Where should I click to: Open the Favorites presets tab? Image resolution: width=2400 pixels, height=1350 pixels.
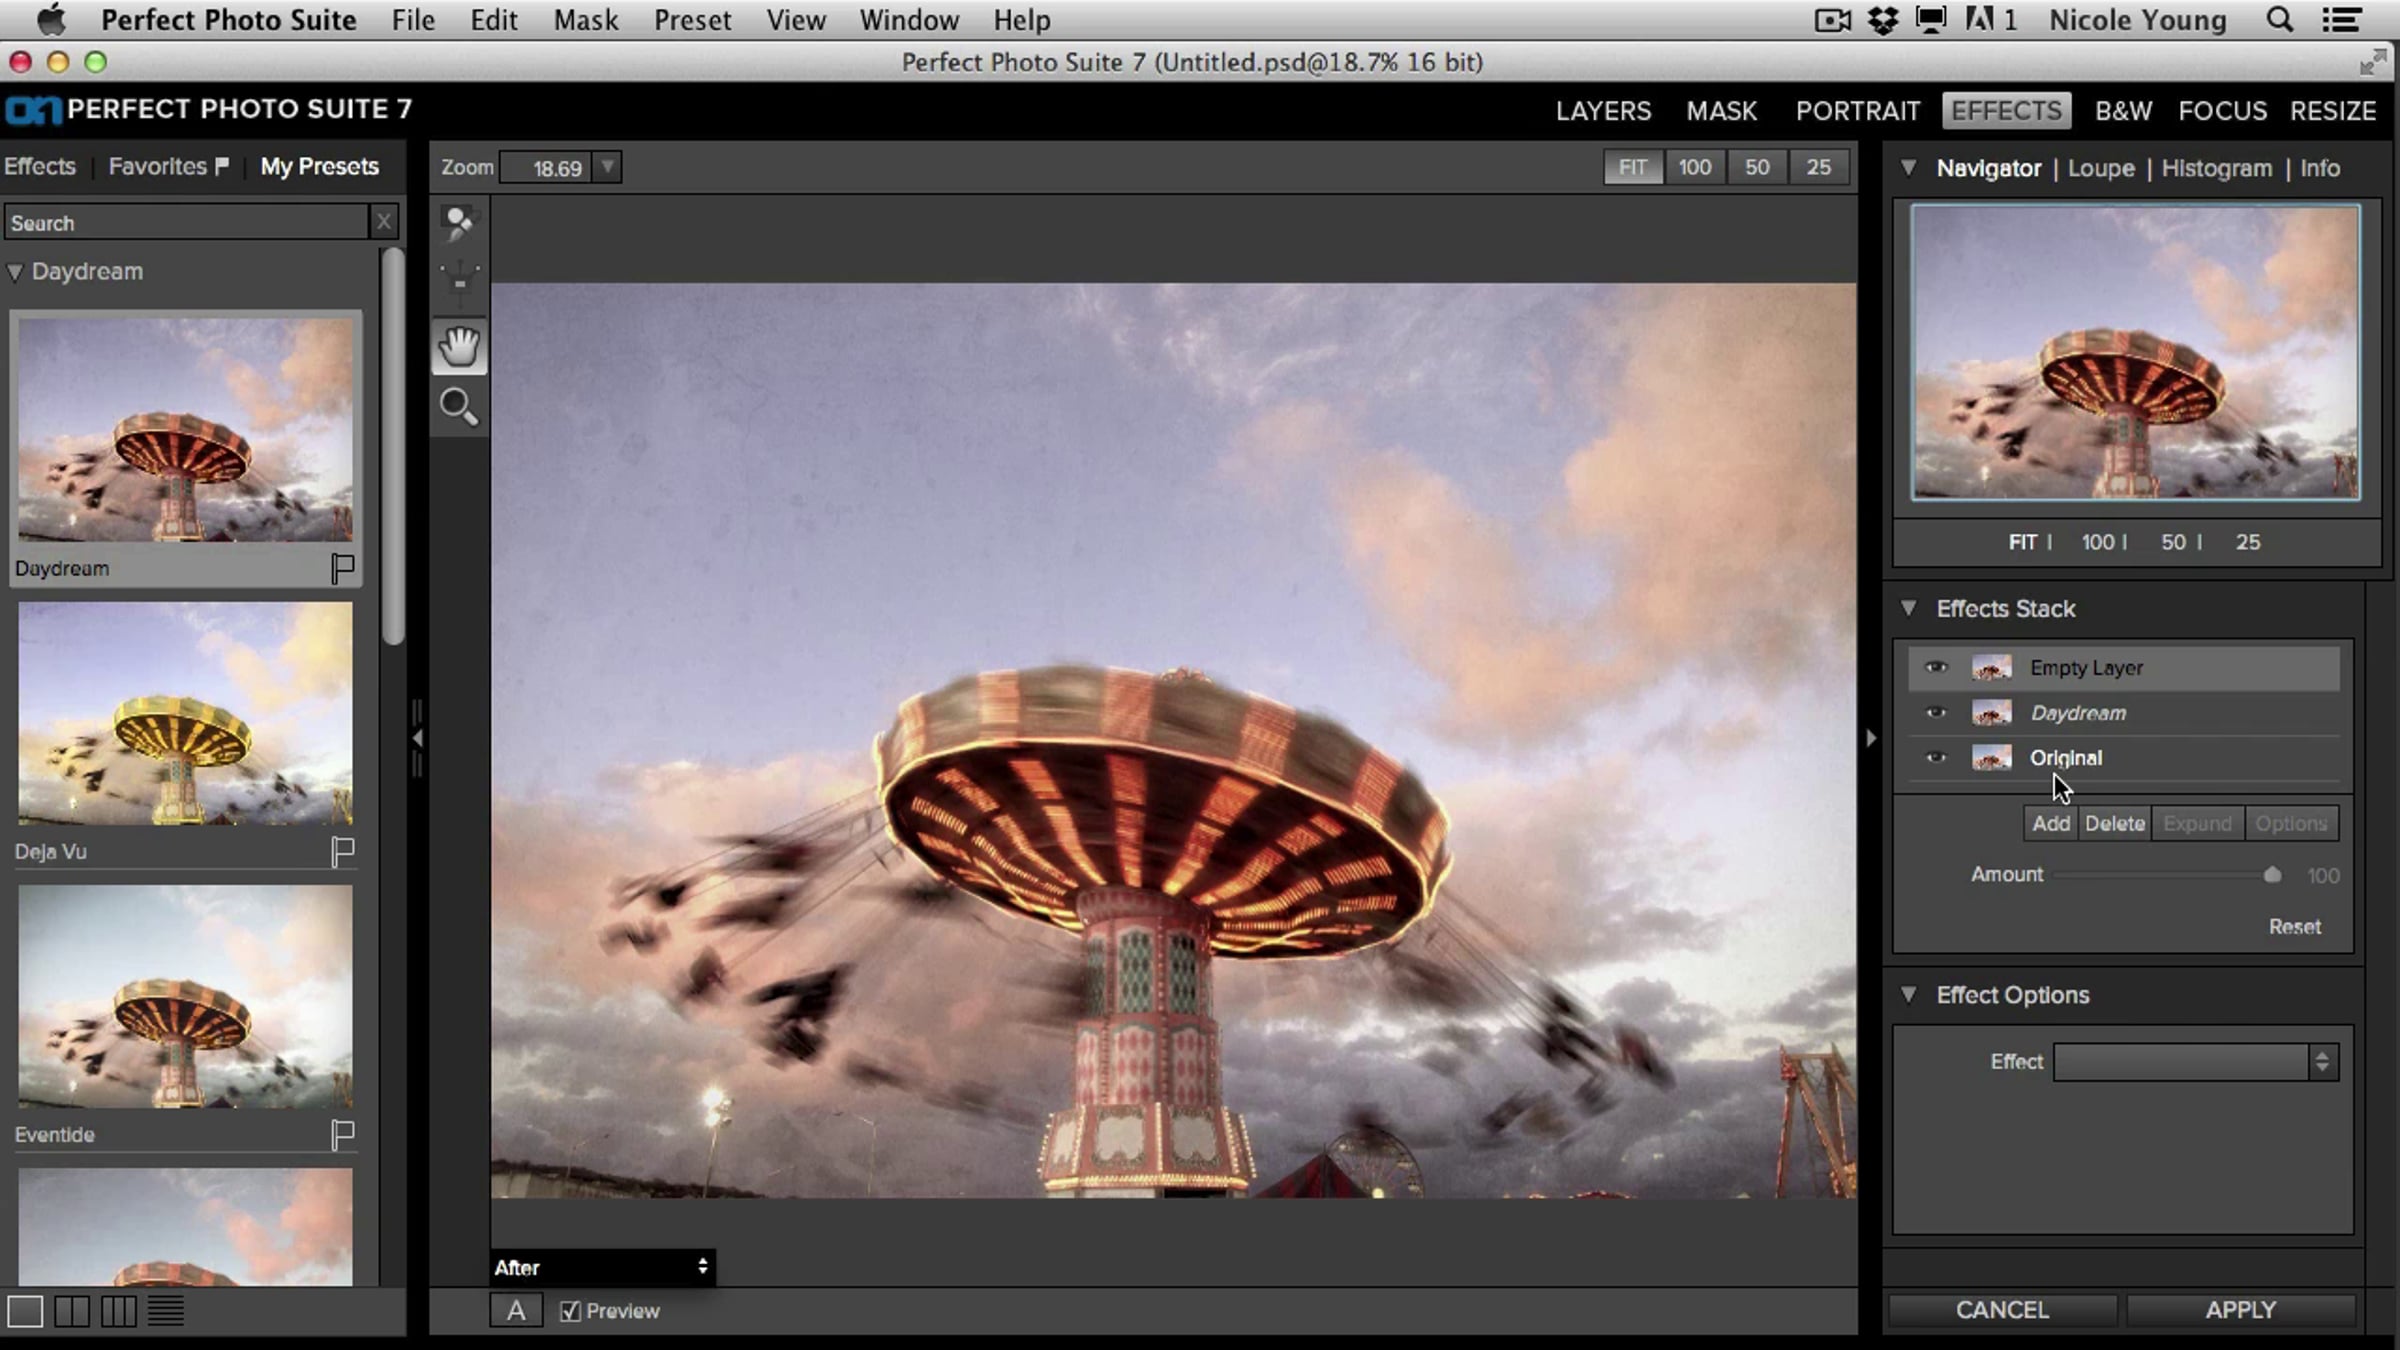[168, 166]
